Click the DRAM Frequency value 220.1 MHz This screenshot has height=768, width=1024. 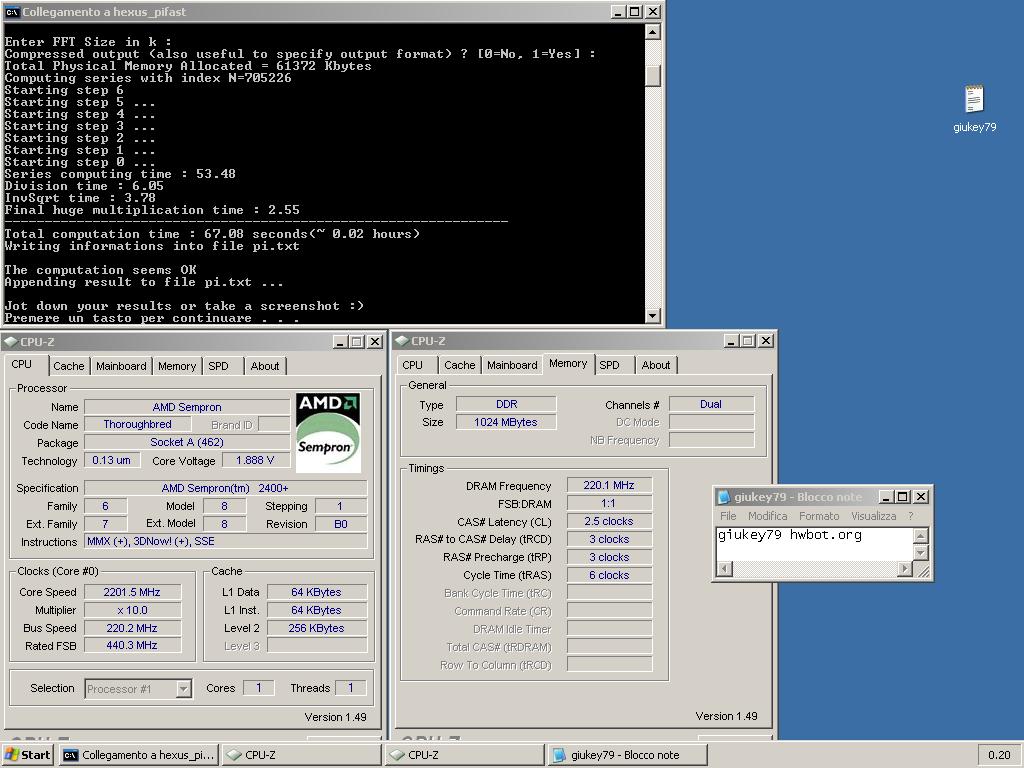pos(609,485)
